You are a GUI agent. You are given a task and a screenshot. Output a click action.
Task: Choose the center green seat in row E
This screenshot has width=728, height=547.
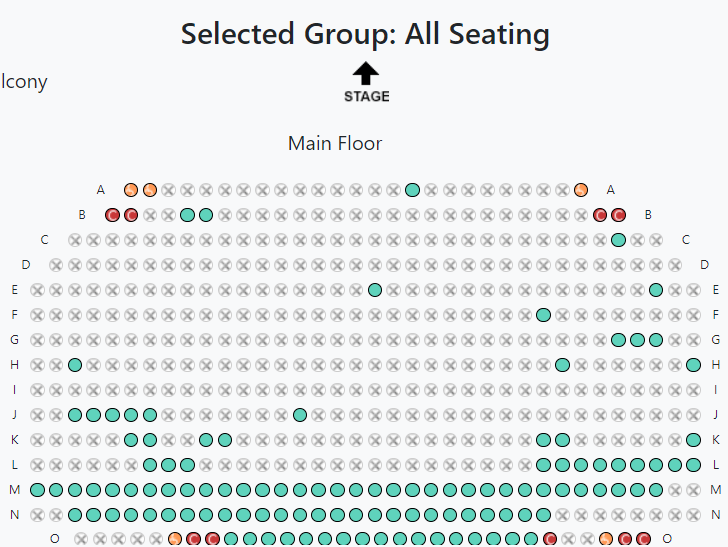(375, 290)
